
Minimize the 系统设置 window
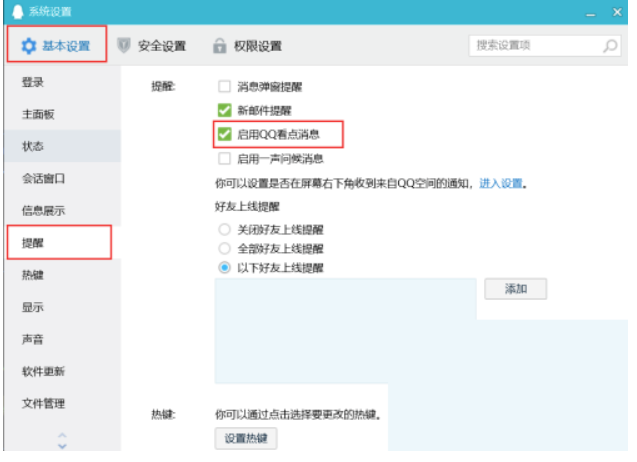[591, 13]
